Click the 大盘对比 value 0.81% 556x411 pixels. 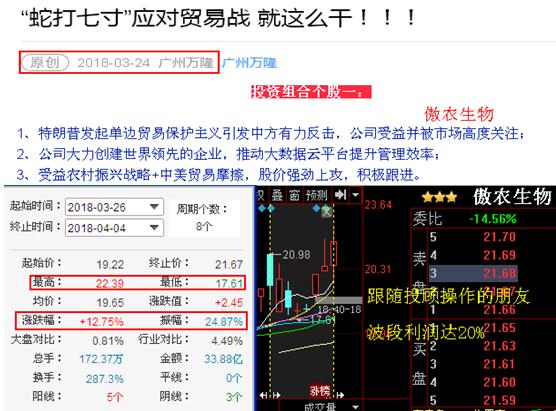pos(108,341)
